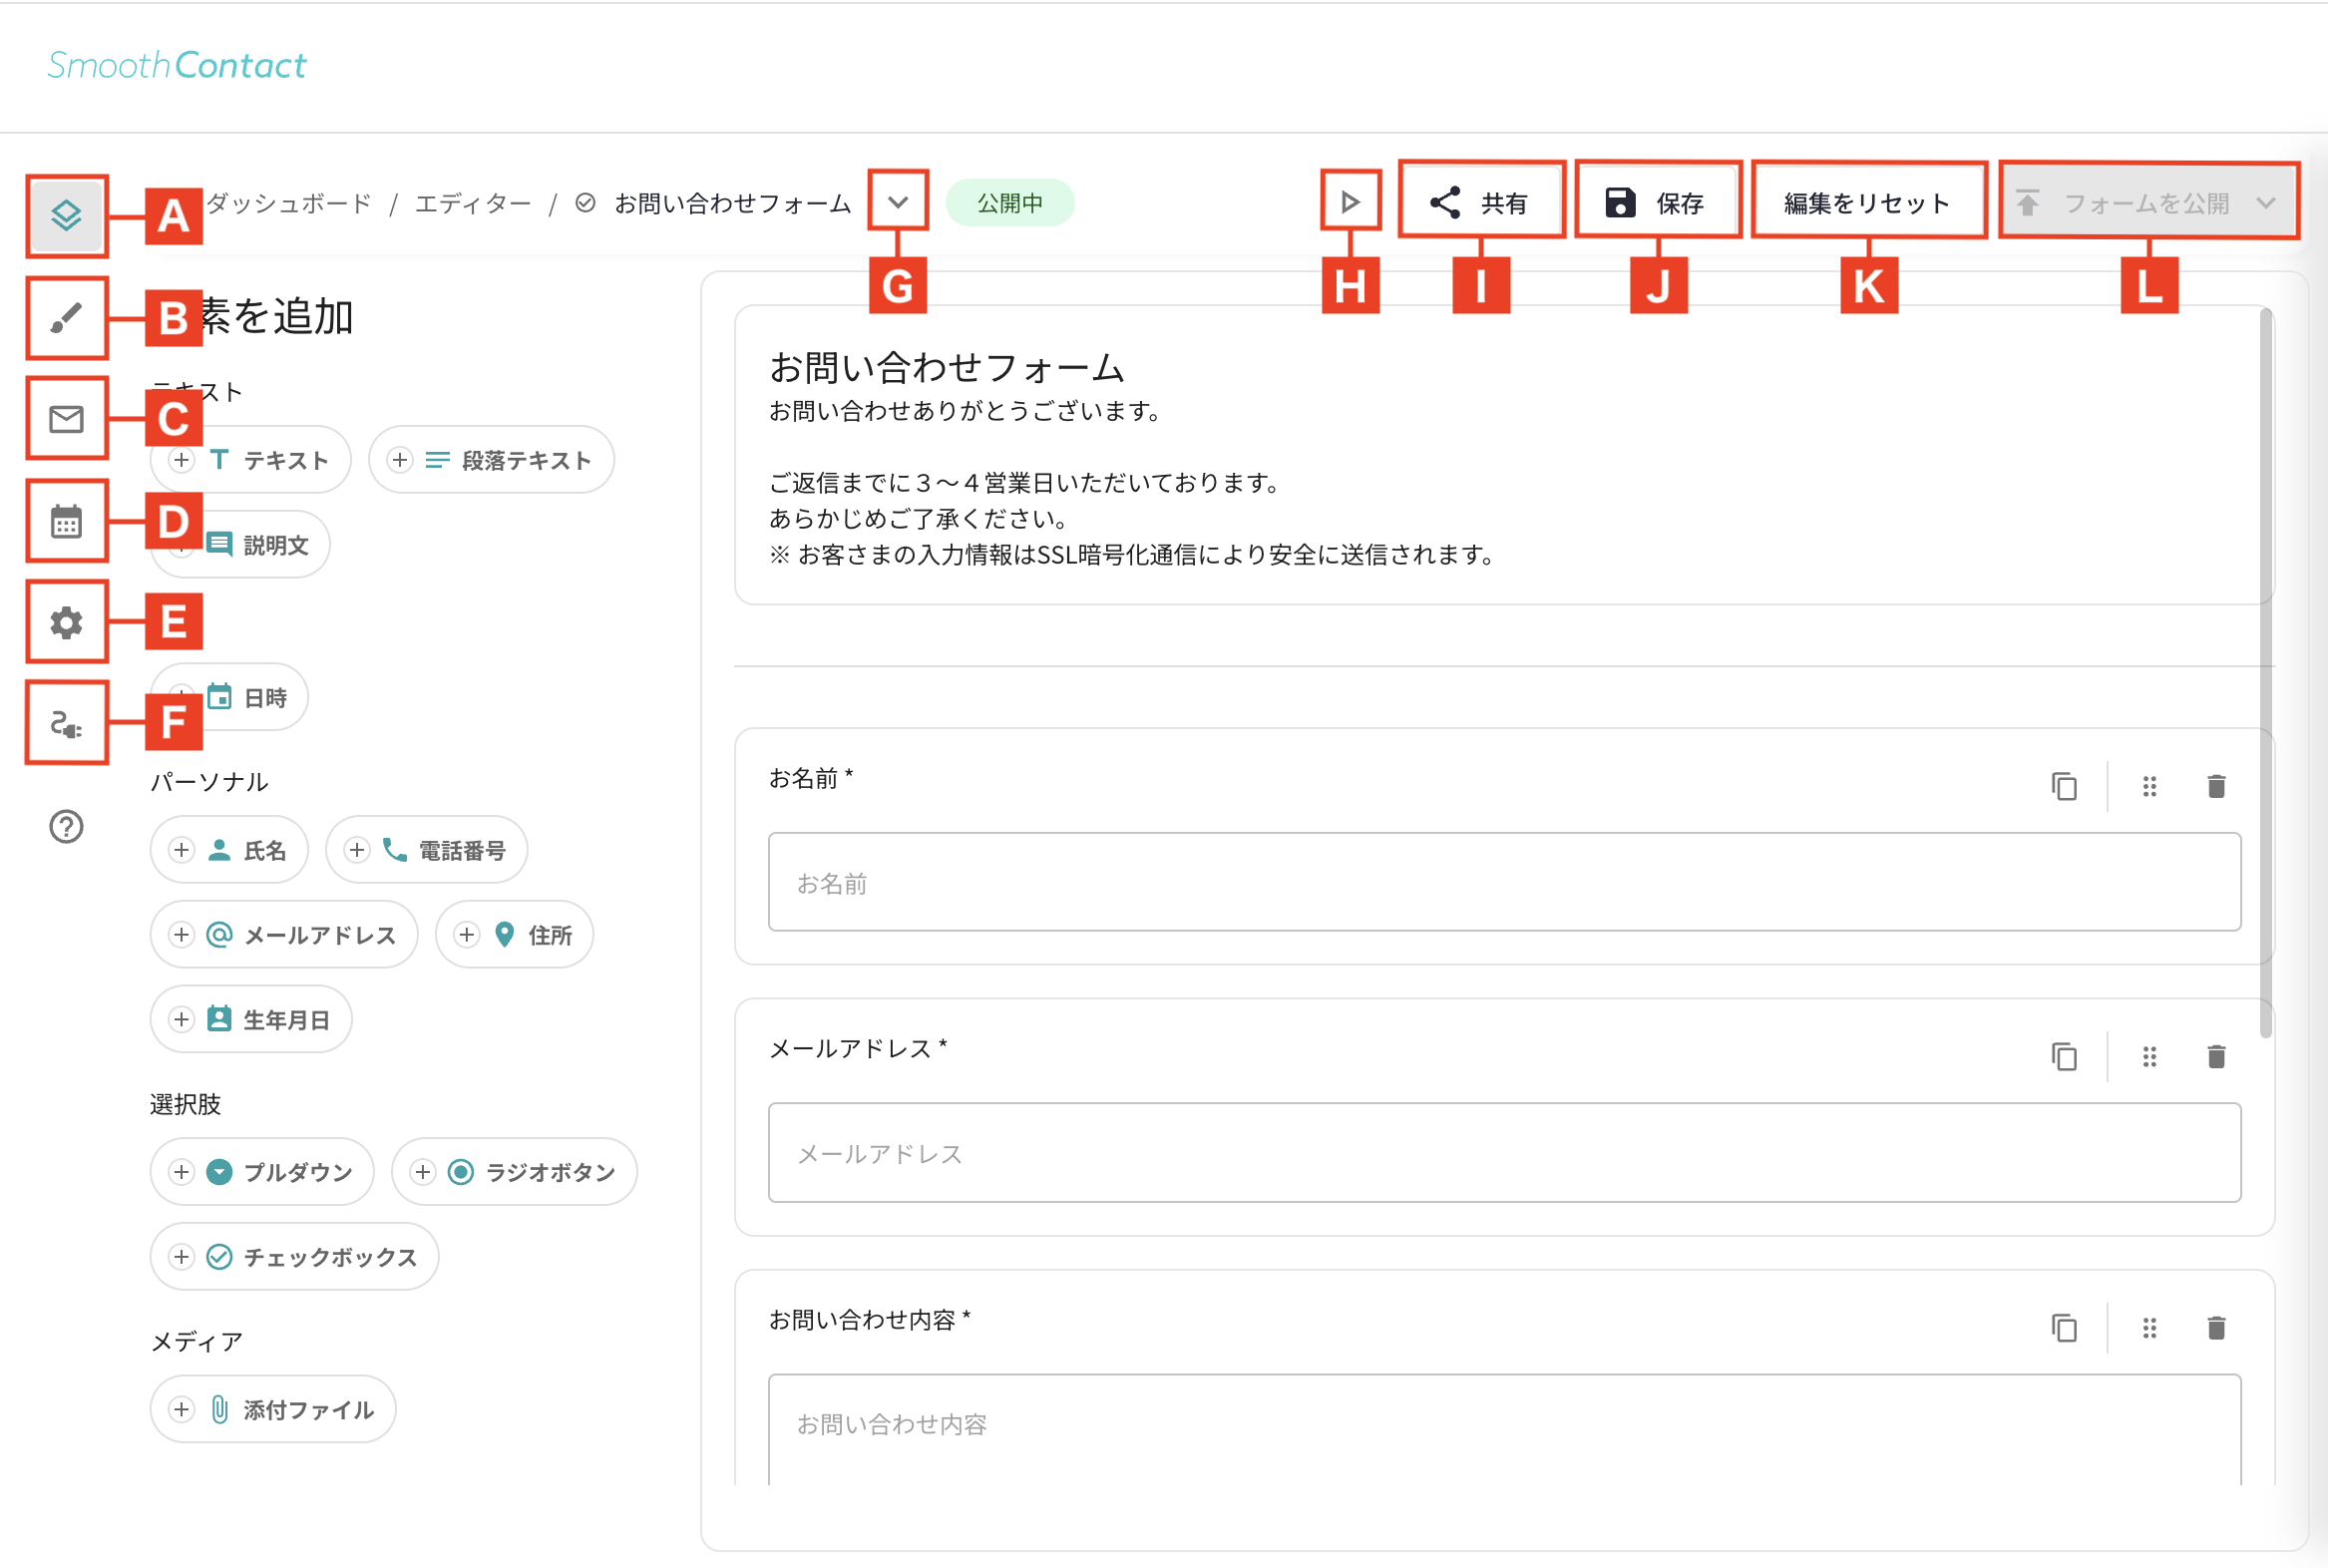Viewport: 2328px width, 1568px height.
Task: Add a プルダウン element
Action: (x=262, y=1172)
